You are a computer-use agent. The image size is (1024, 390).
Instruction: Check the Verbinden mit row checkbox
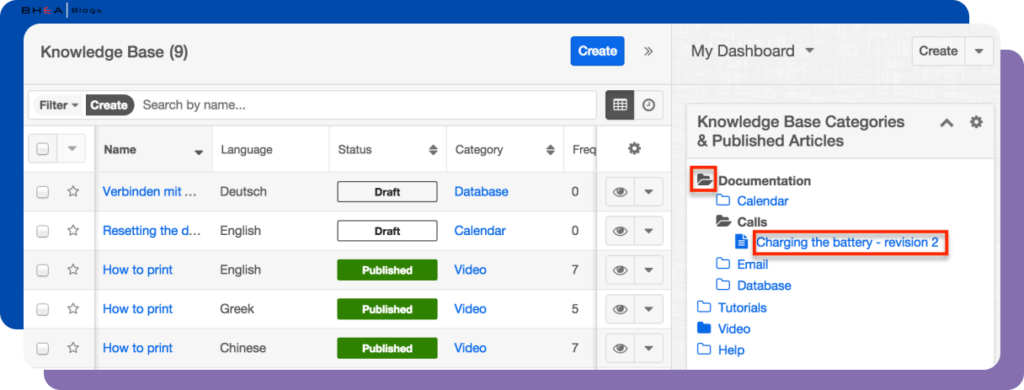(x=42, y=192)
